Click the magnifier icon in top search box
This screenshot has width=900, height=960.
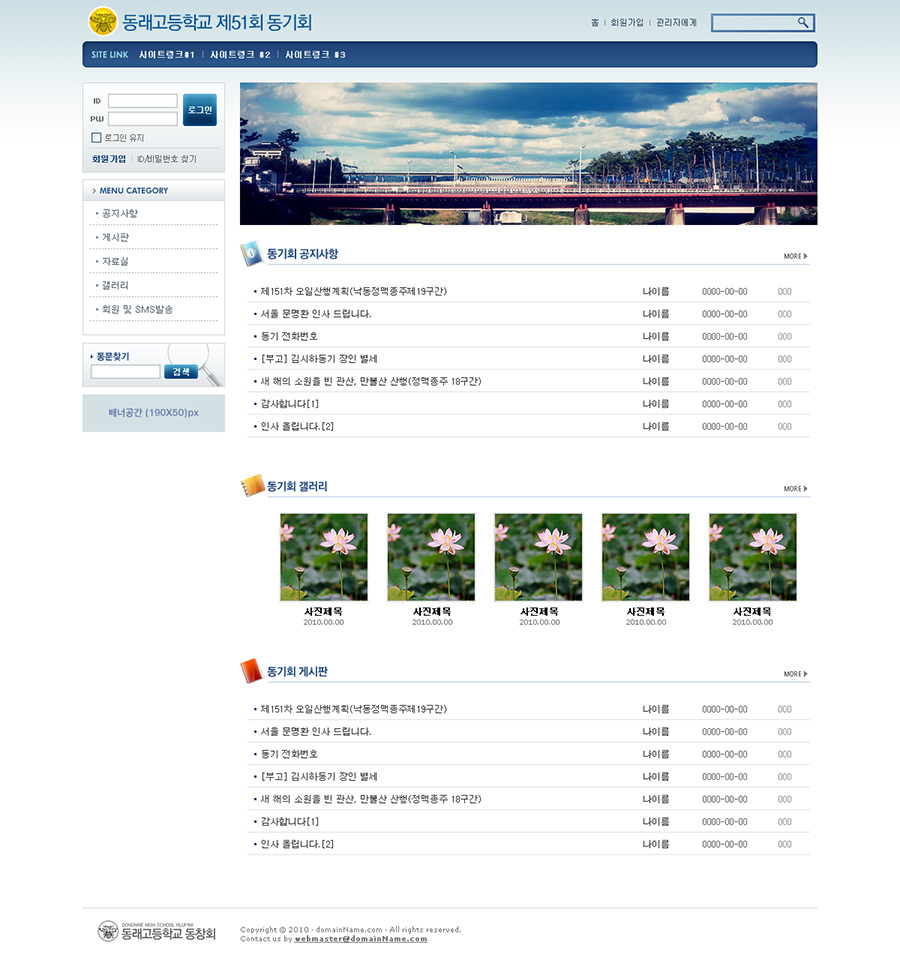(x=803, y=22)
